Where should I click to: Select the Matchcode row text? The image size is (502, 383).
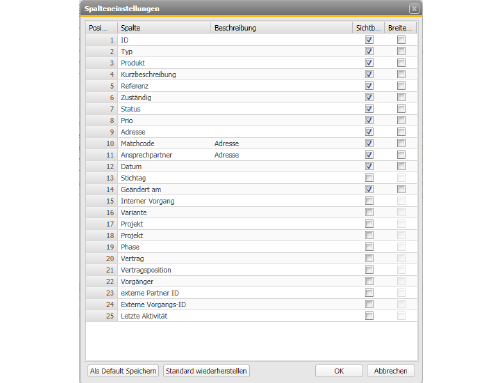(137, 144)
